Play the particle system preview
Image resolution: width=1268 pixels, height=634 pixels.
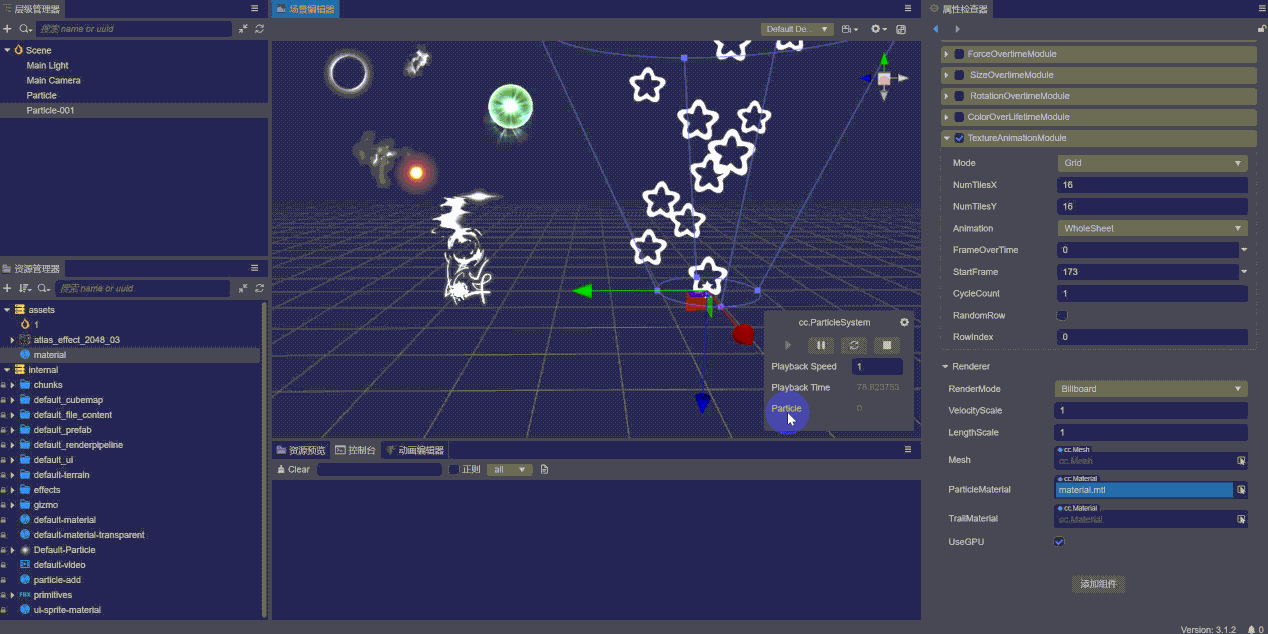[787, 345]
